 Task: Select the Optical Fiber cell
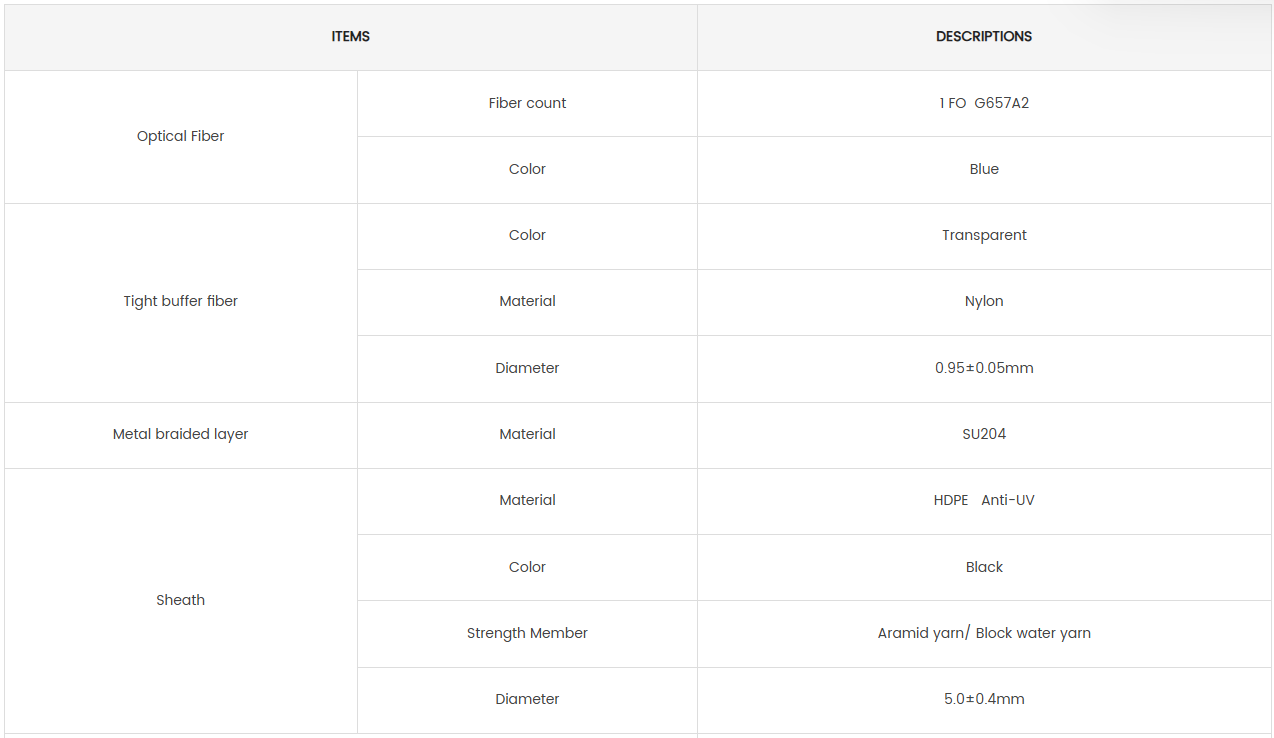[181, 137]
